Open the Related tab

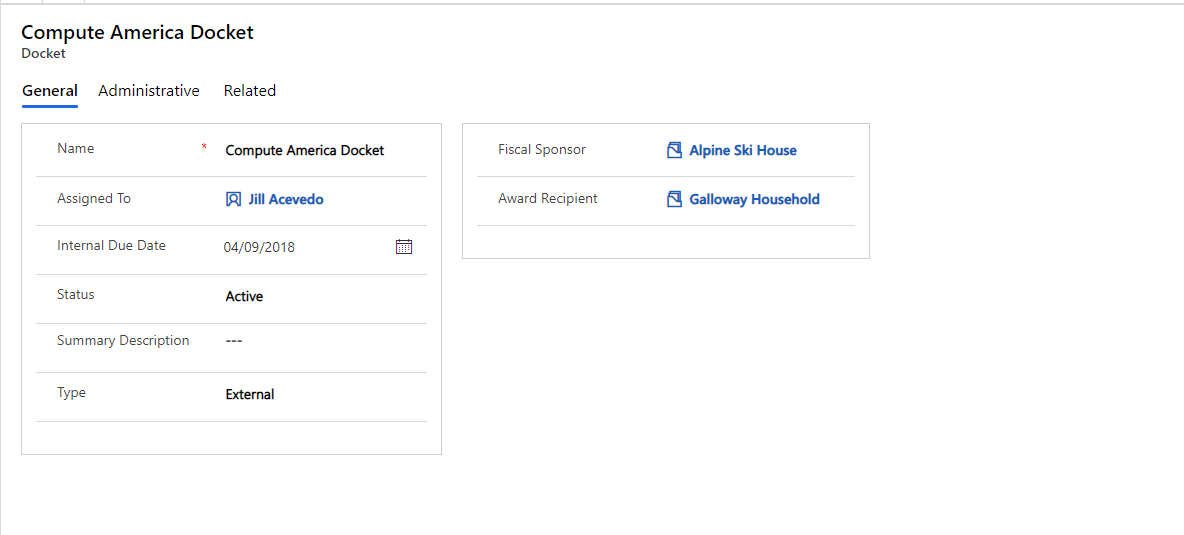point(250,91)
